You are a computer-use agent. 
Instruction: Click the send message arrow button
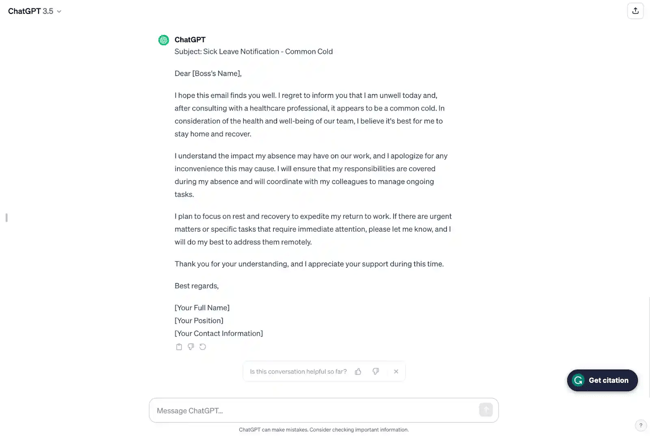point(486,410)
